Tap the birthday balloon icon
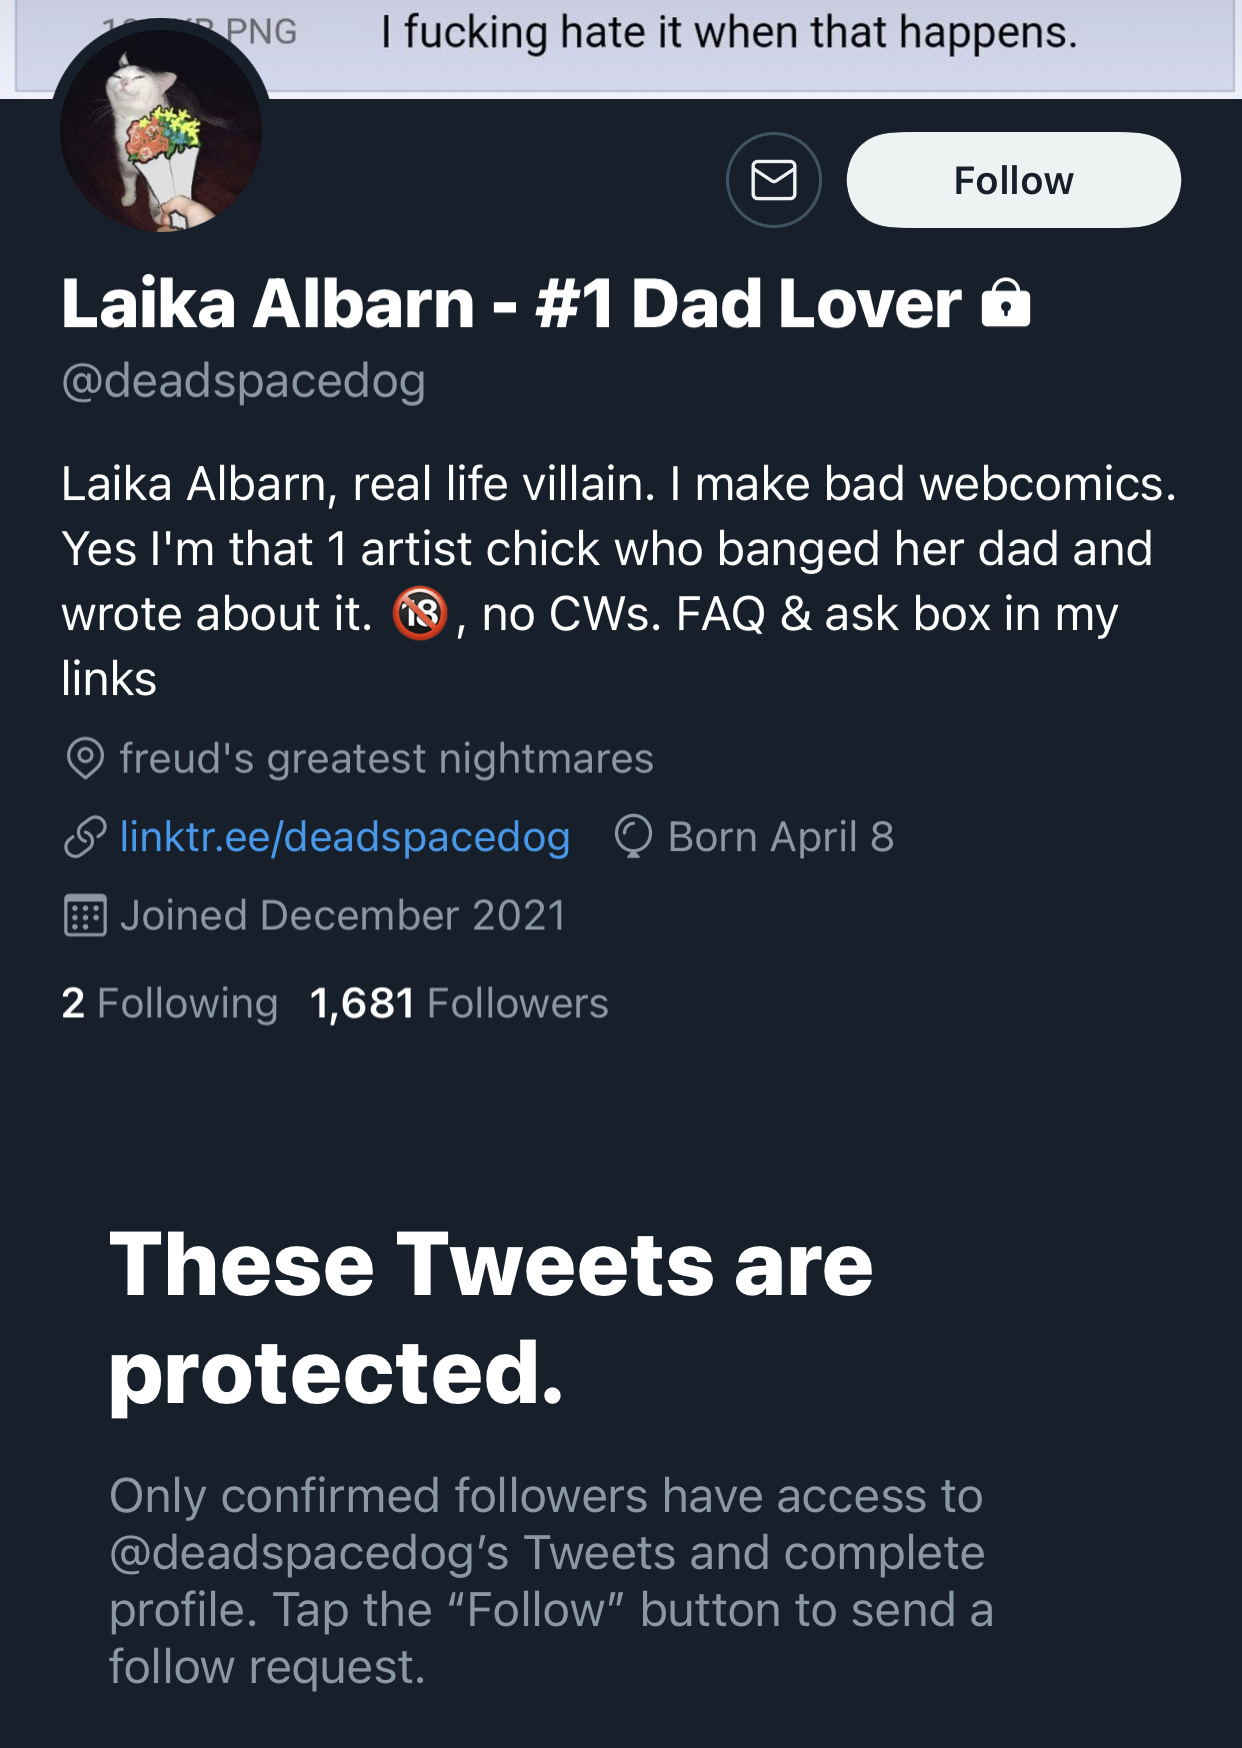1242x1748 pixels. coord(633,837)
